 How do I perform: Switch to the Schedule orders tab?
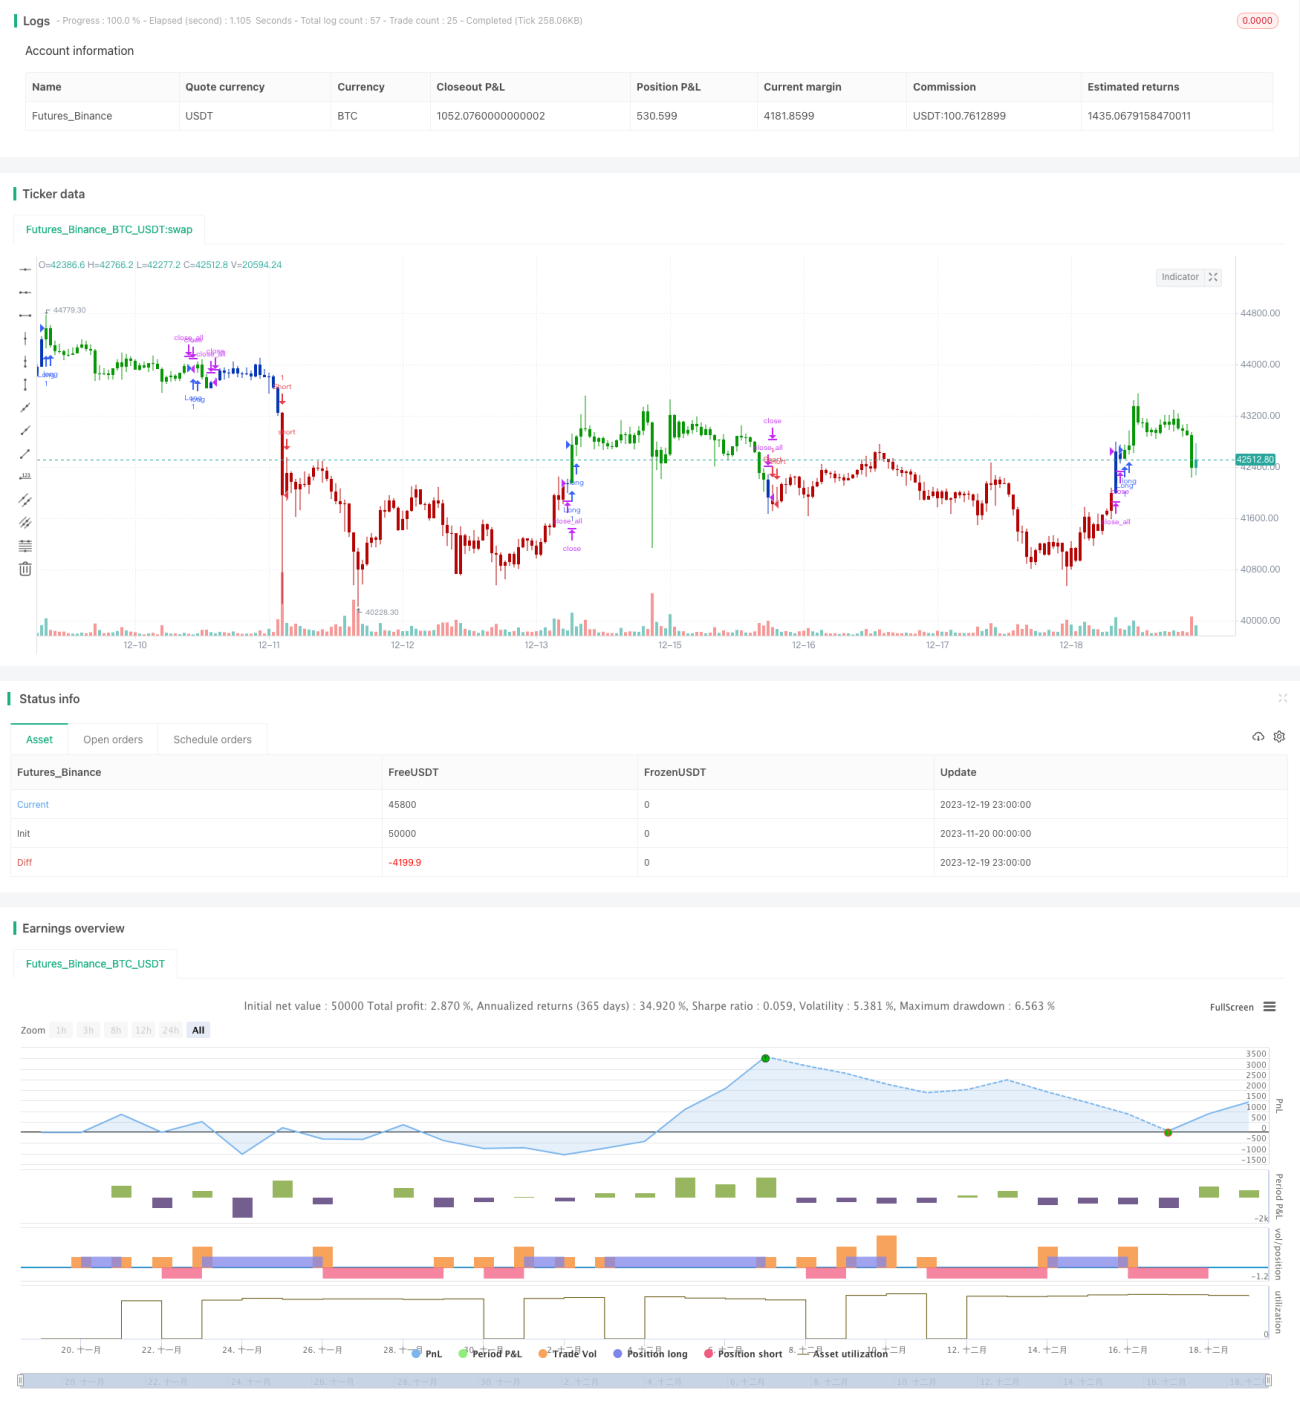pos(212,740)
